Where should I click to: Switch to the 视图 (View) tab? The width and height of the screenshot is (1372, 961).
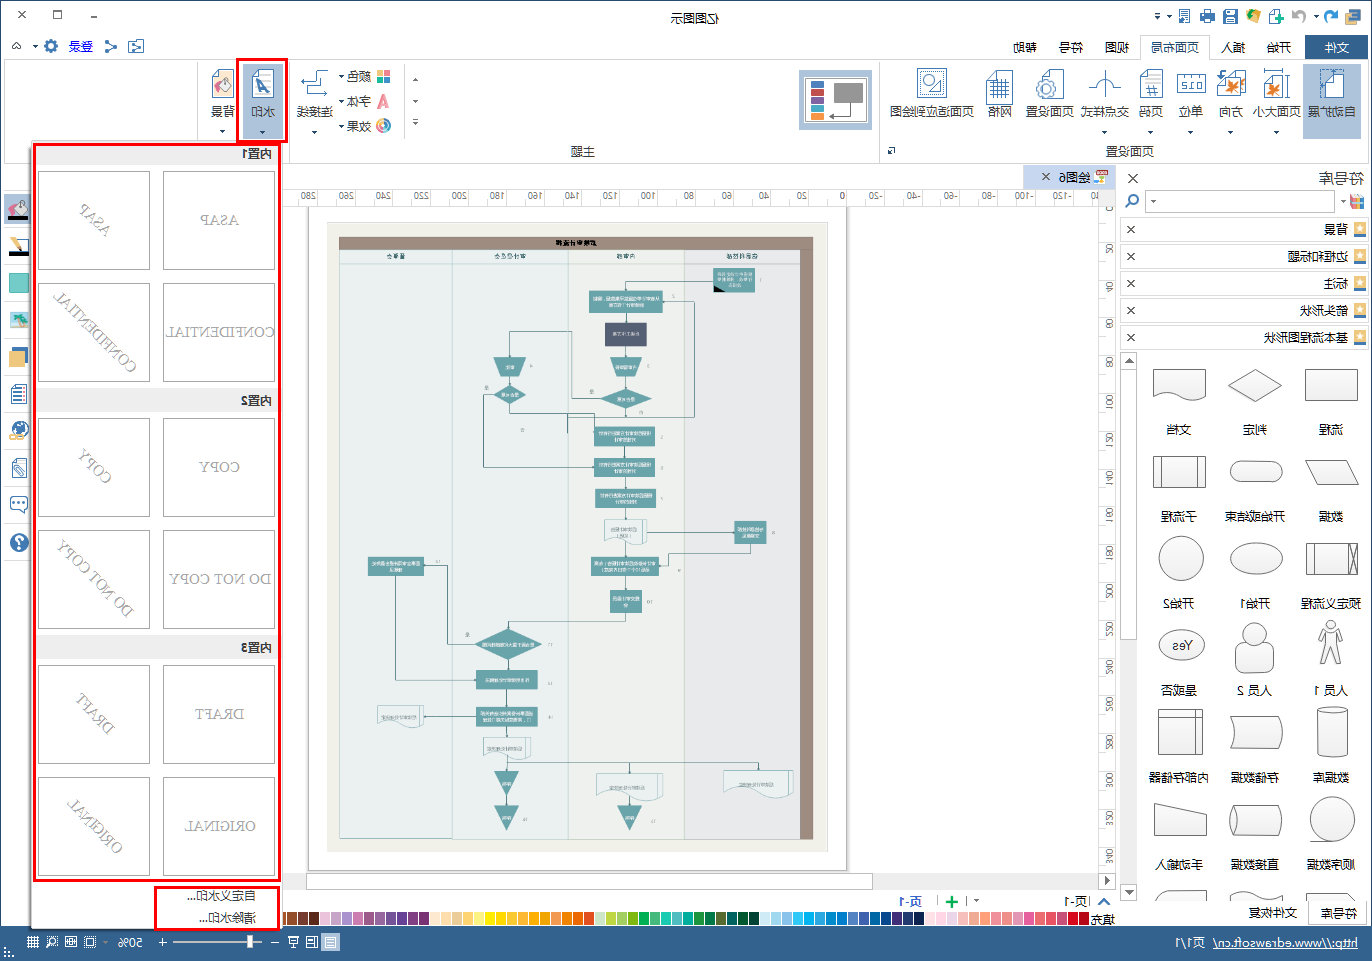pos(1116,47)
